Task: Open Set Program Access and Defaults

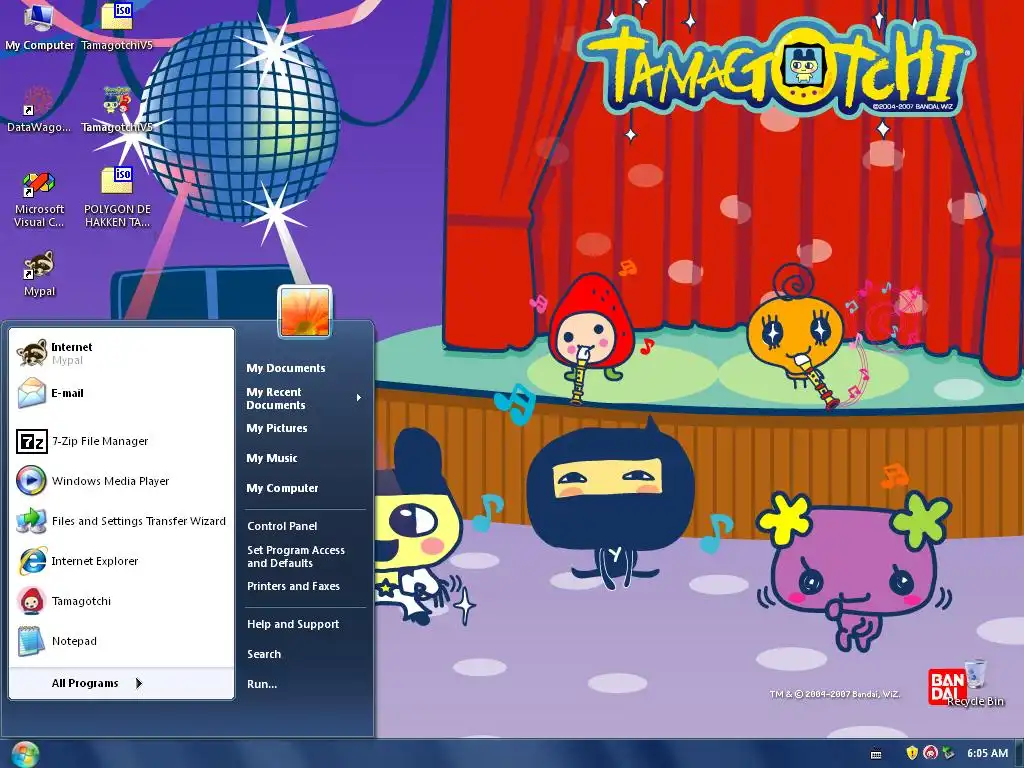Action: 305,556
